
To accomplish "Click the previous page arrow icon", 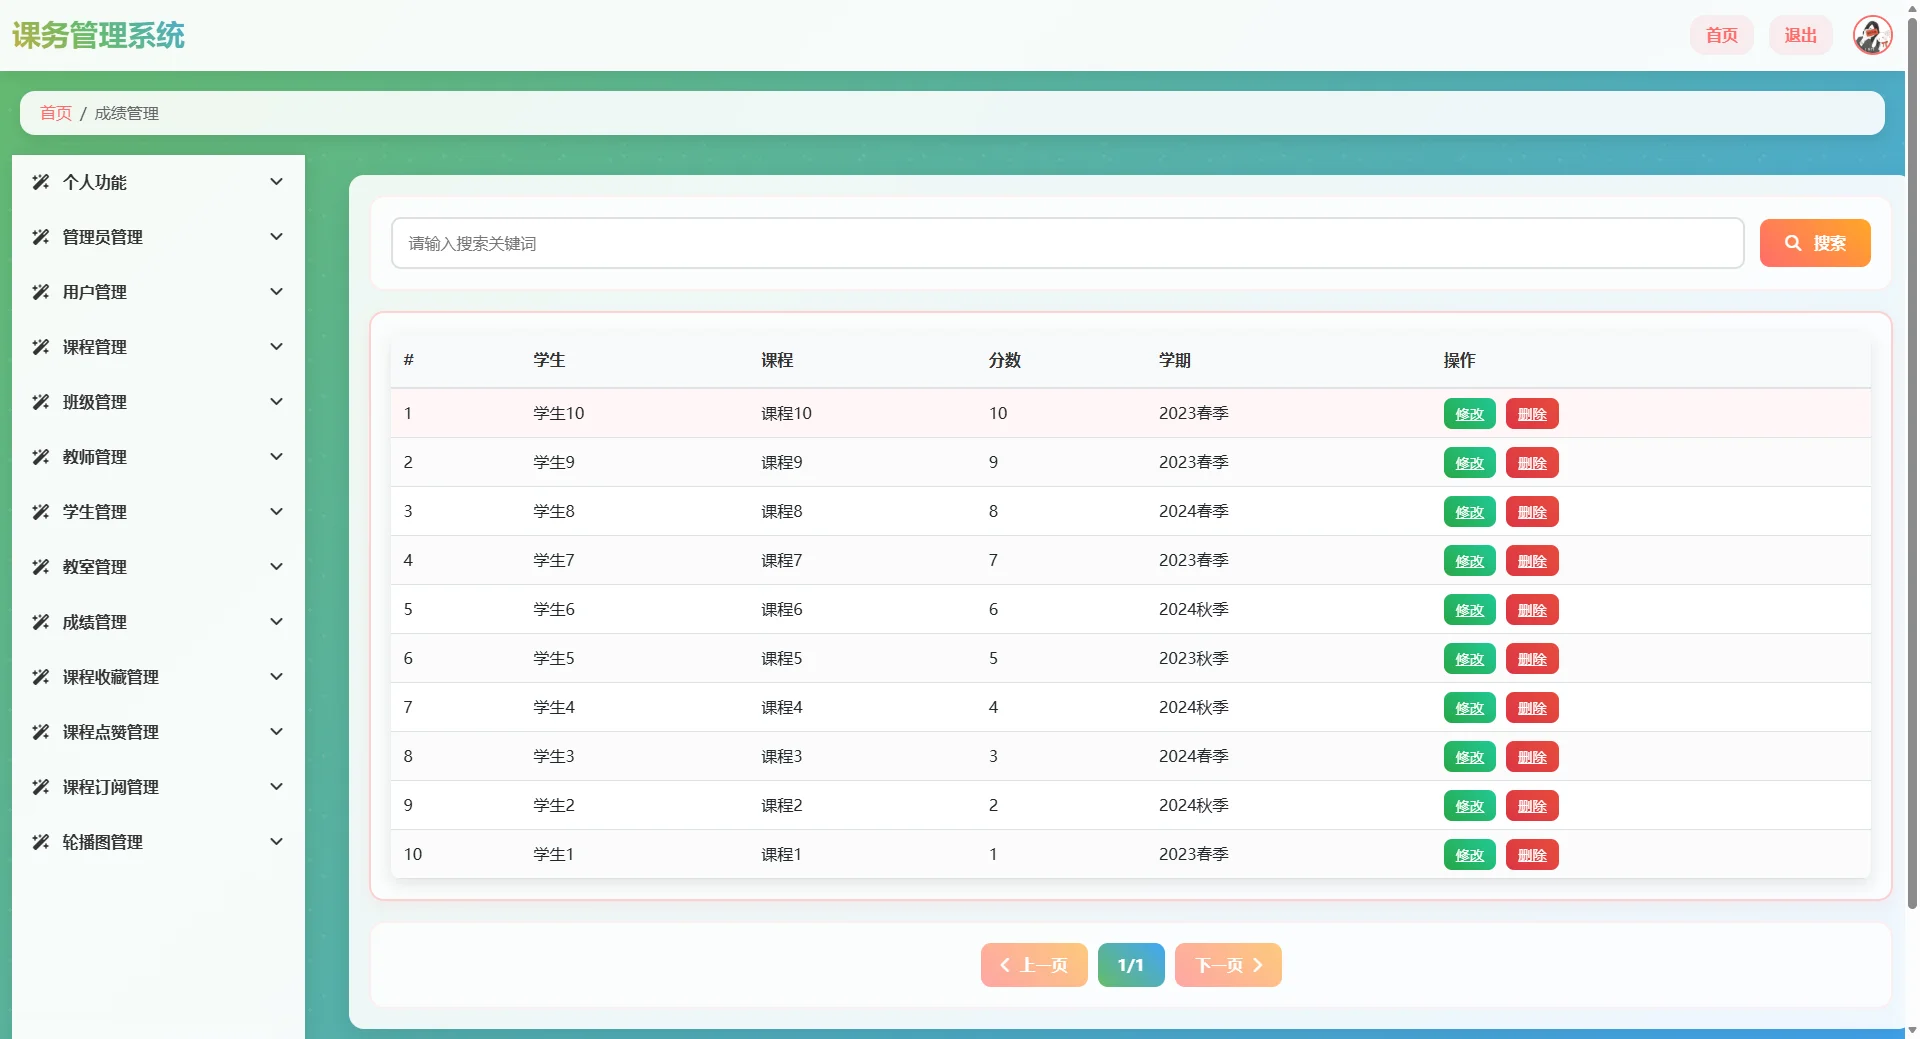I will click(1005, 965).
